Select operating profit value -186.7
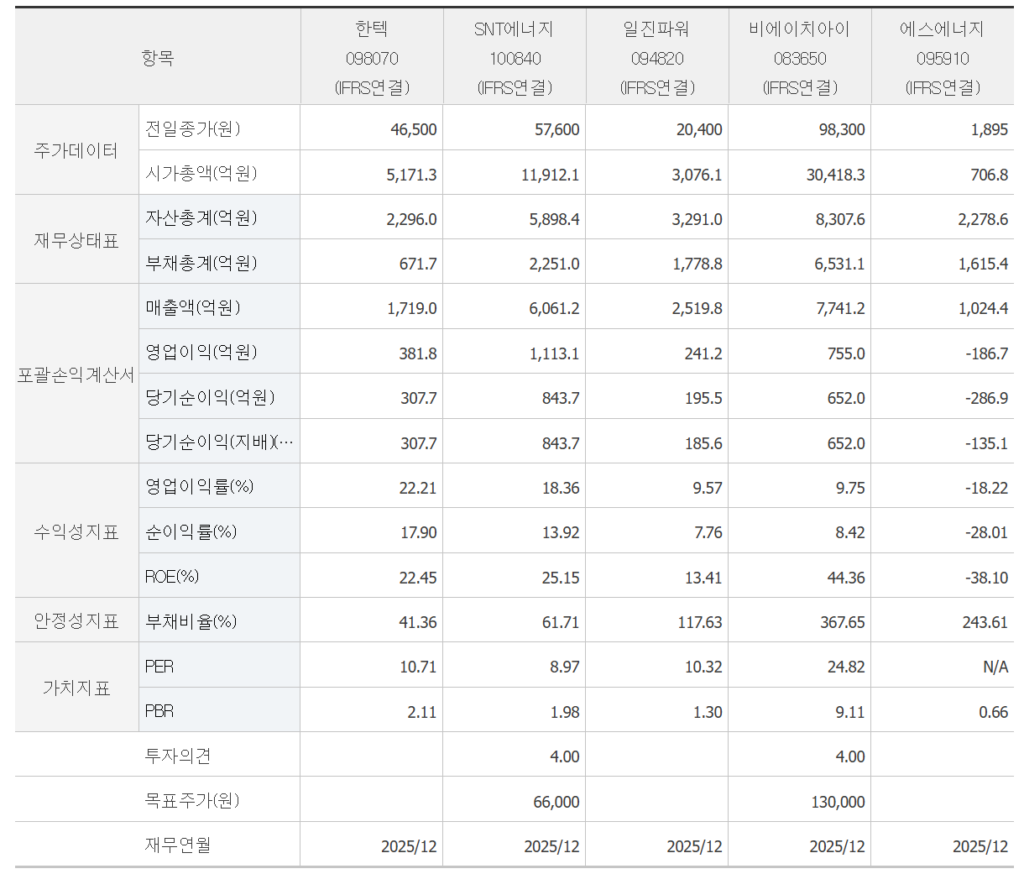The image size is (1024, 874). [987, 353]
